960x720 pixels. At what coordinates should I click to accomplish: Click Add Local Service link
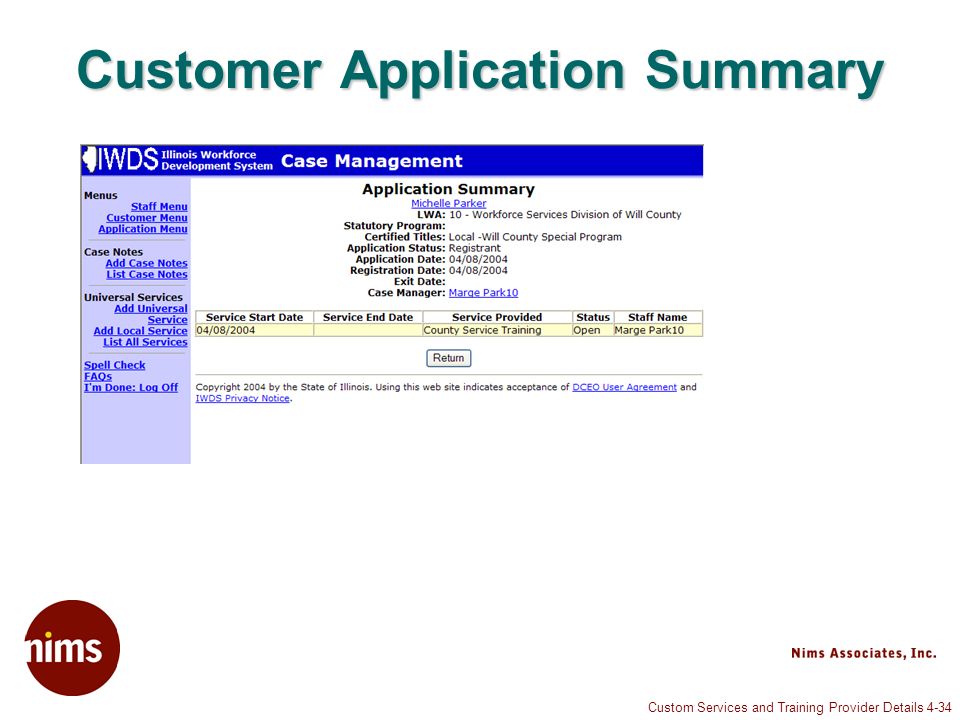coord(140,331)
